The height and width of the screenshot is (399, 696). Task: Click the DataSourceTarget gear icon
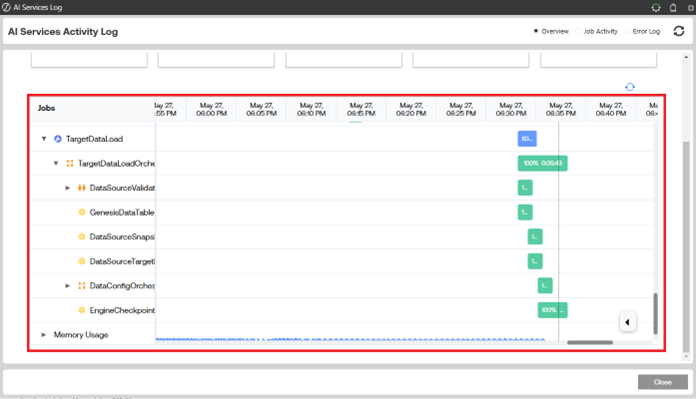pyautogui.click(x=82, y=261)
